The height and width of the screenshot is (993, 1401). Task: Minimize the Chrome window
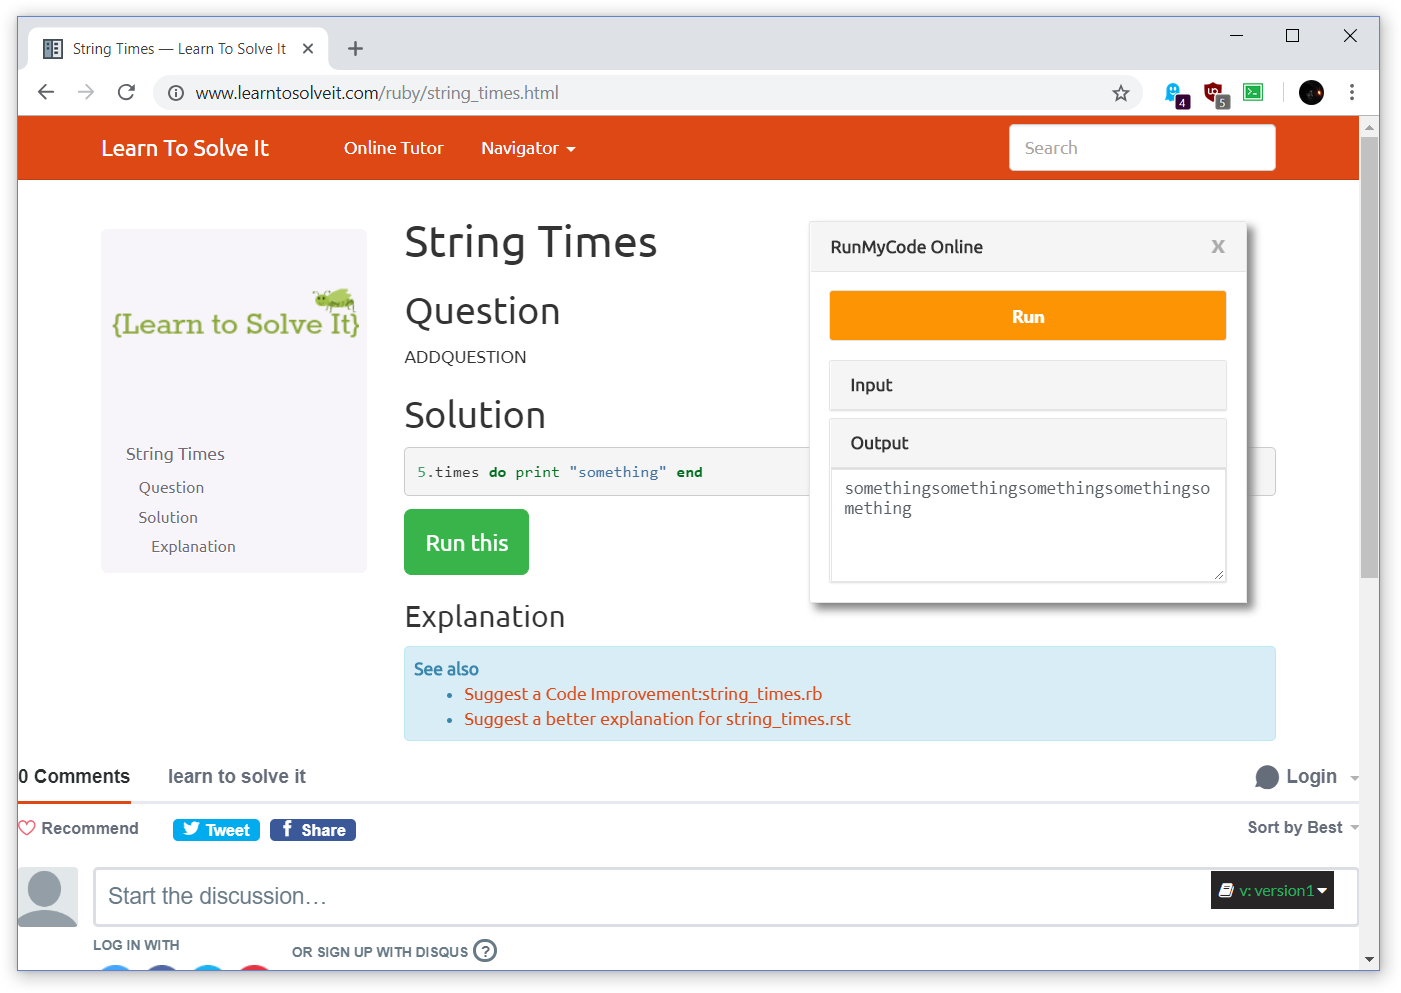(1236, 35)
